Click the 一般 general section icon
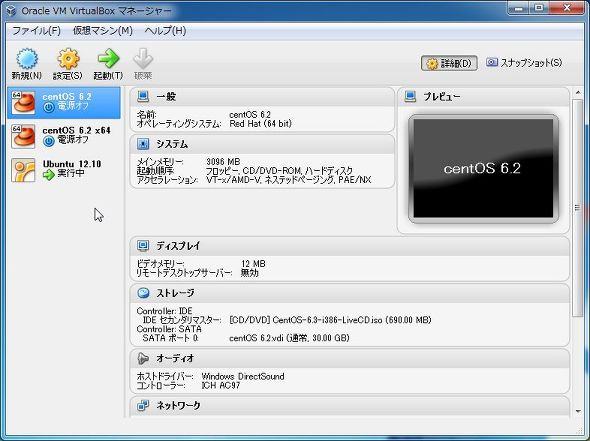 [x=143, y=96]
